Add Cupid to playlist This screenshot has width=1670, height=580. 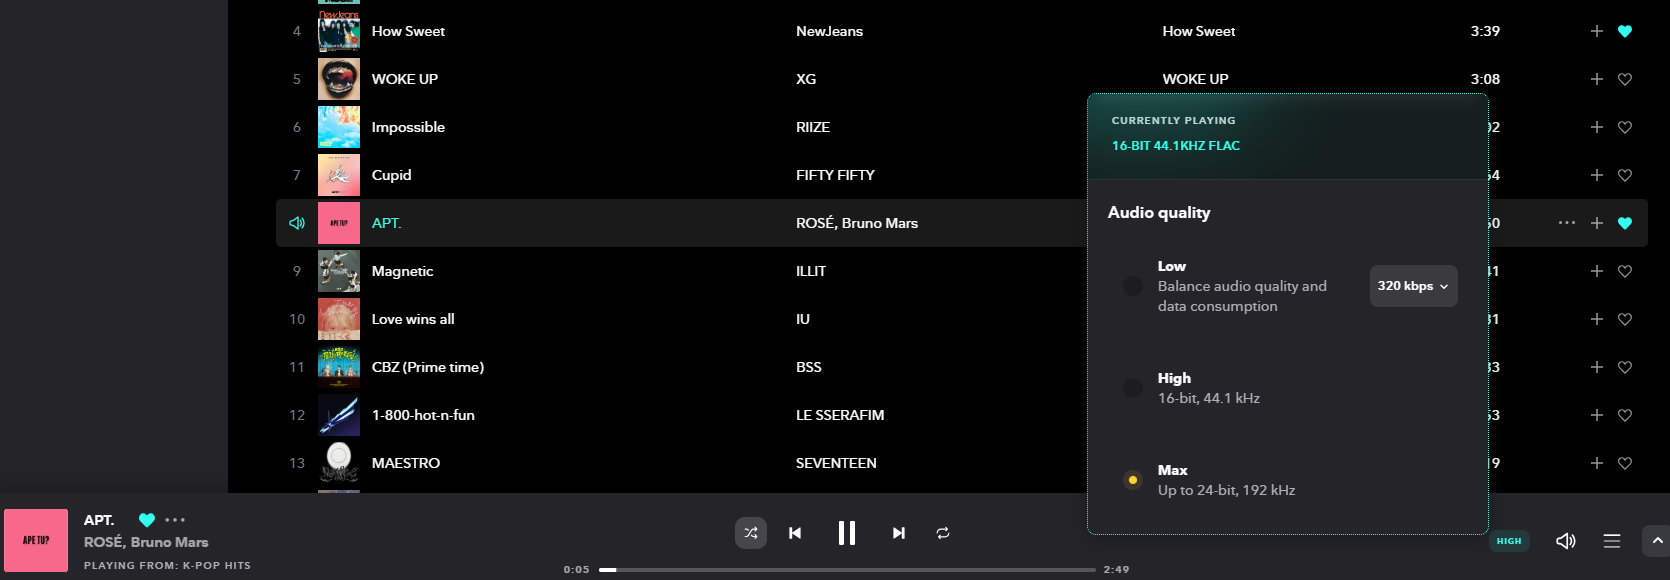pyautogui.click(x=1597, y=175)
